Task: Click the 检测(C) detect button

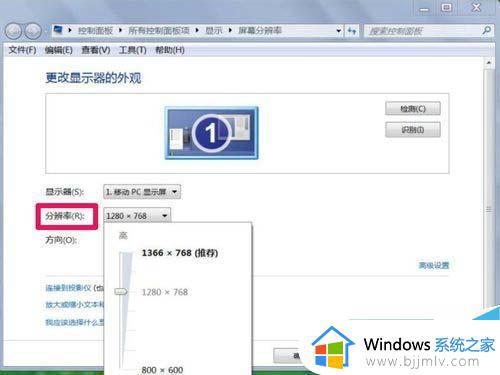Action: [x=413, y=109]
